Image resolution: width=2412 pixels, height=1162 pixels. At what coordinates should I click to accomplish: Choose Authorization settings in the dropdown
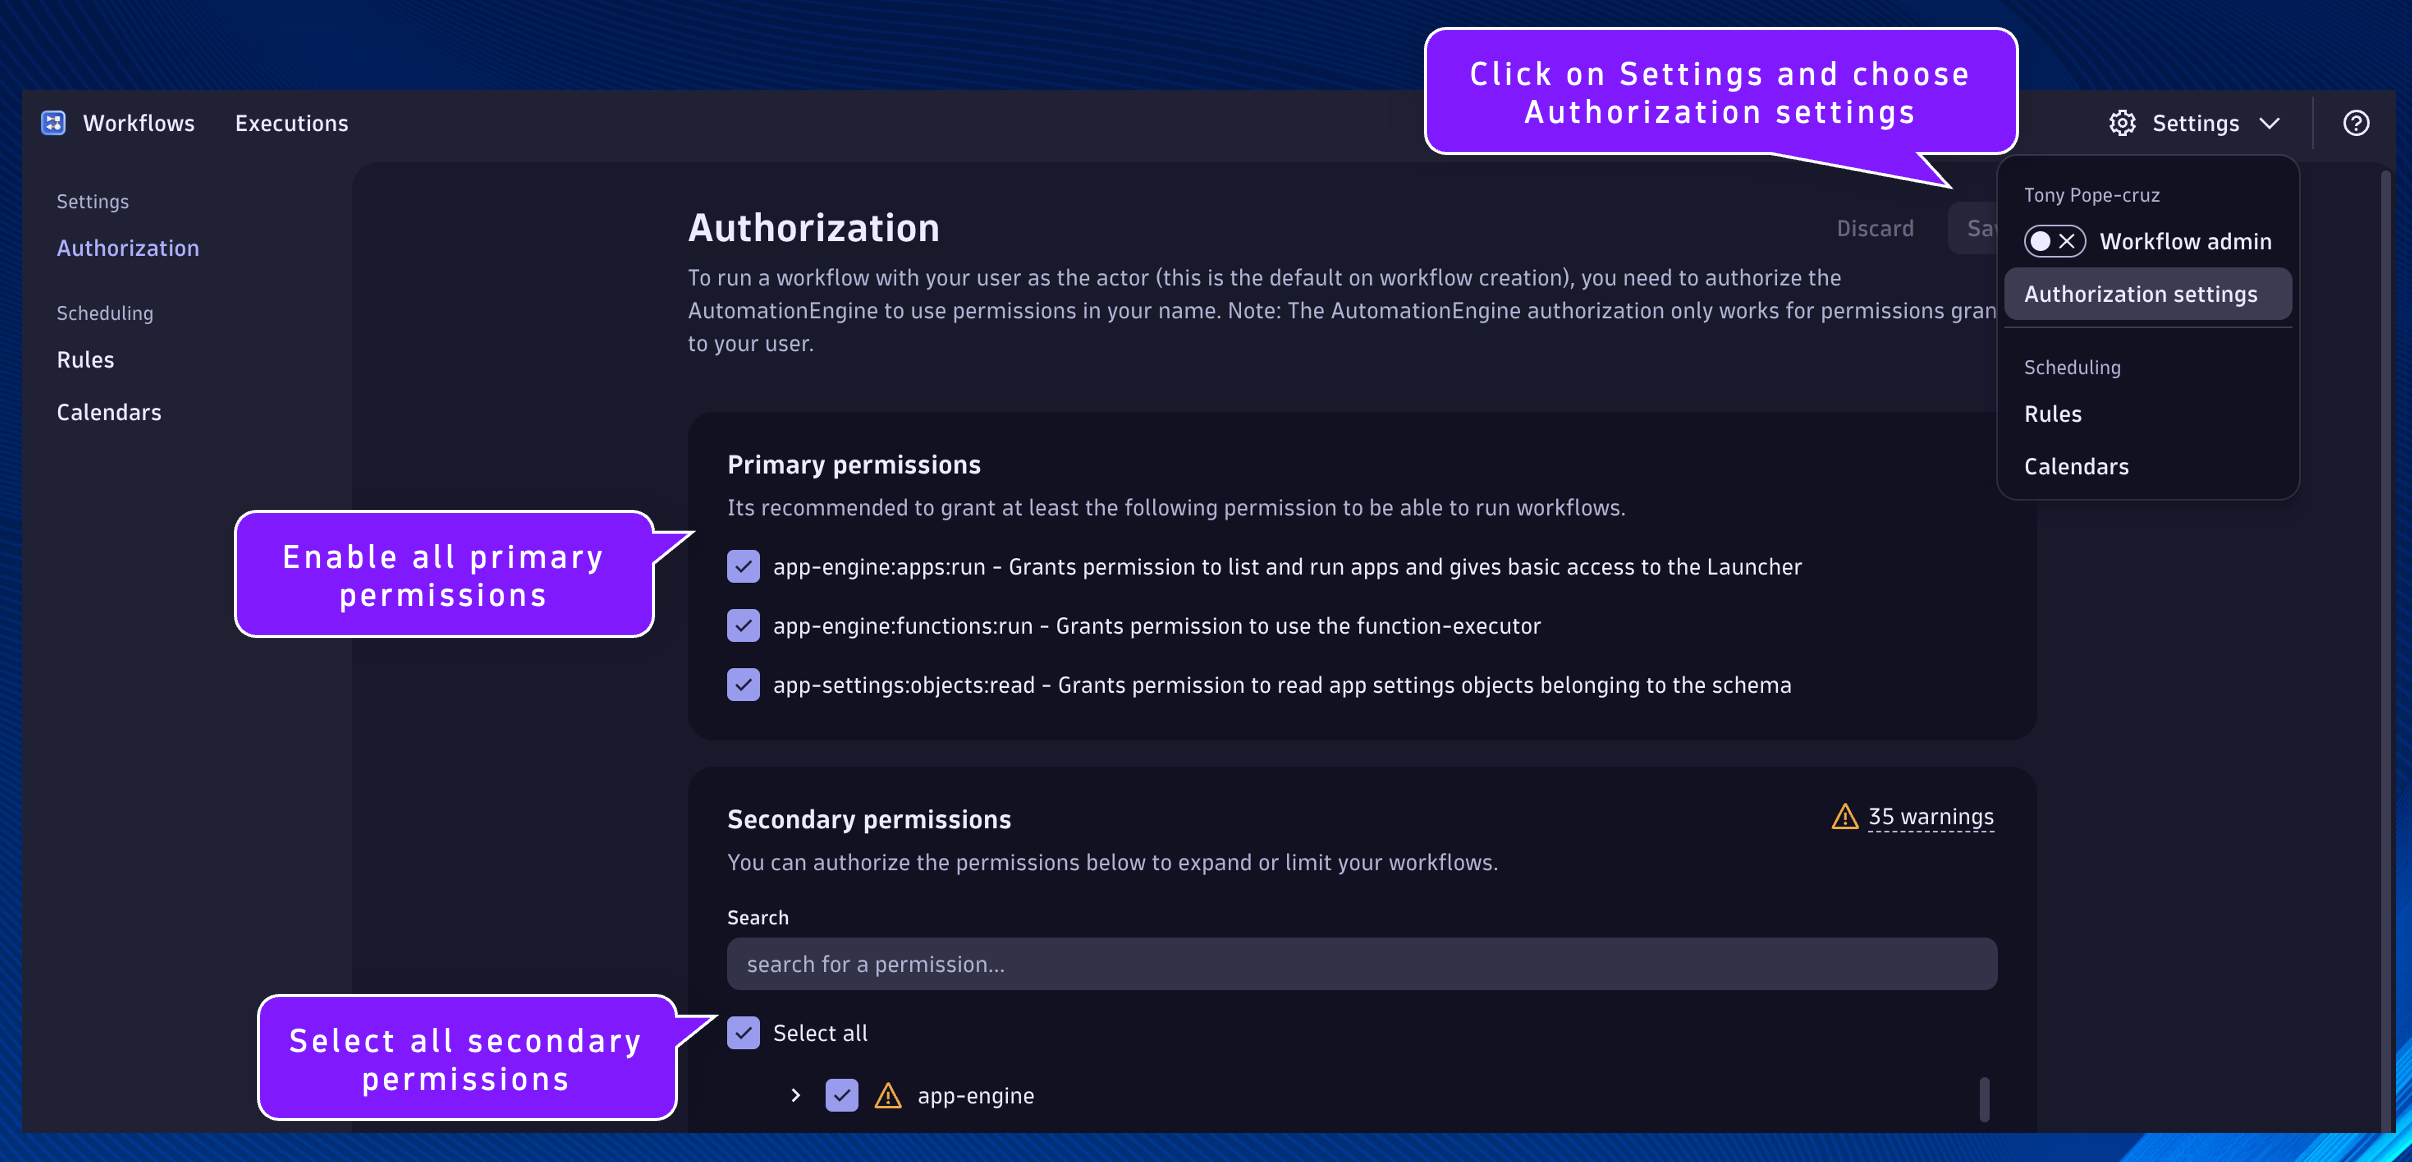2148,294
